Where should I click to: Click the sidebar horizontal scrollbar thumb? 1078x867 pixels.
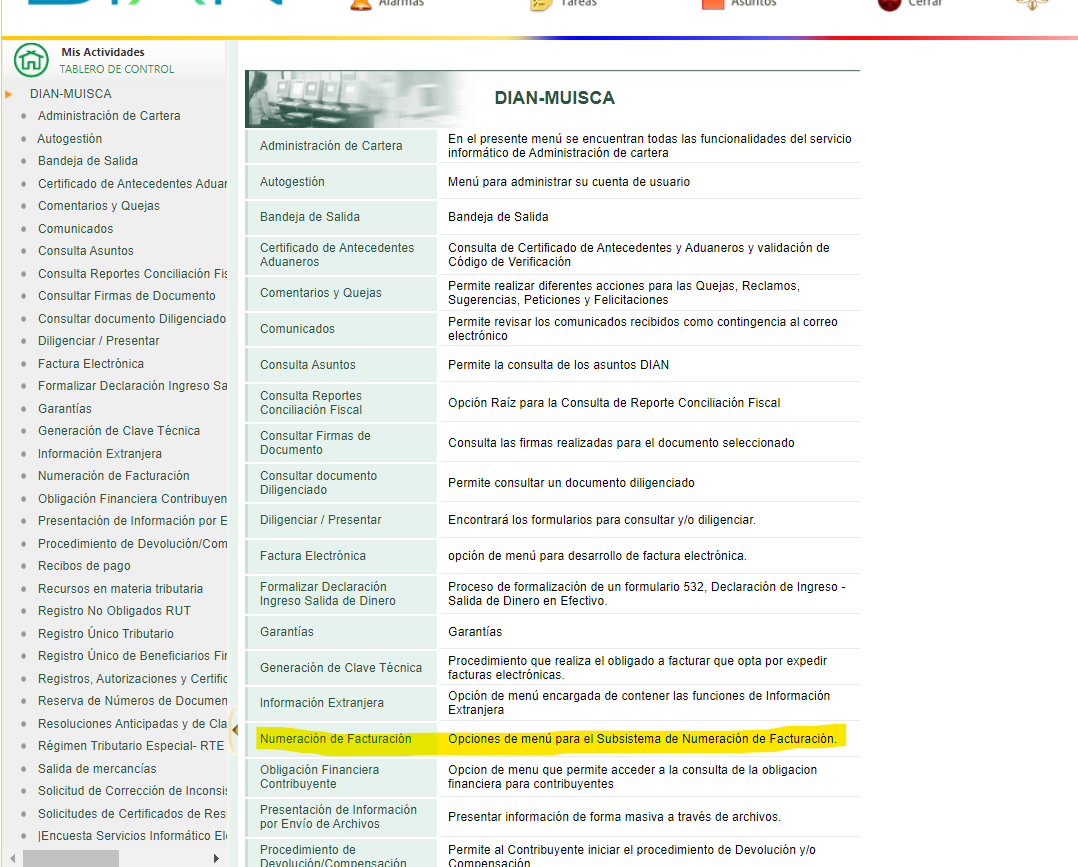[x=71, y=858]
